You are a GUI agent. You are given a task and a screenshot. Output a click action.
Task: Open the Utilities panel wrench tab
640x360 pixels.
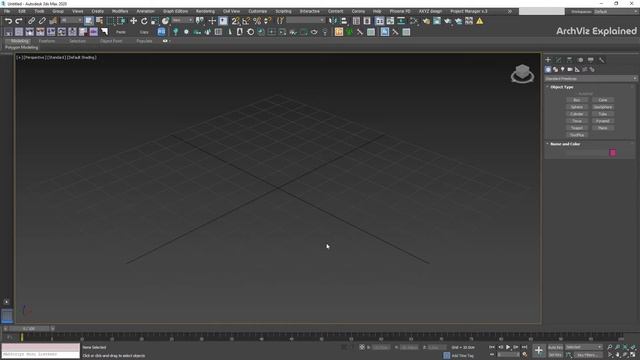pyautogui.click(x=602, y=60)
